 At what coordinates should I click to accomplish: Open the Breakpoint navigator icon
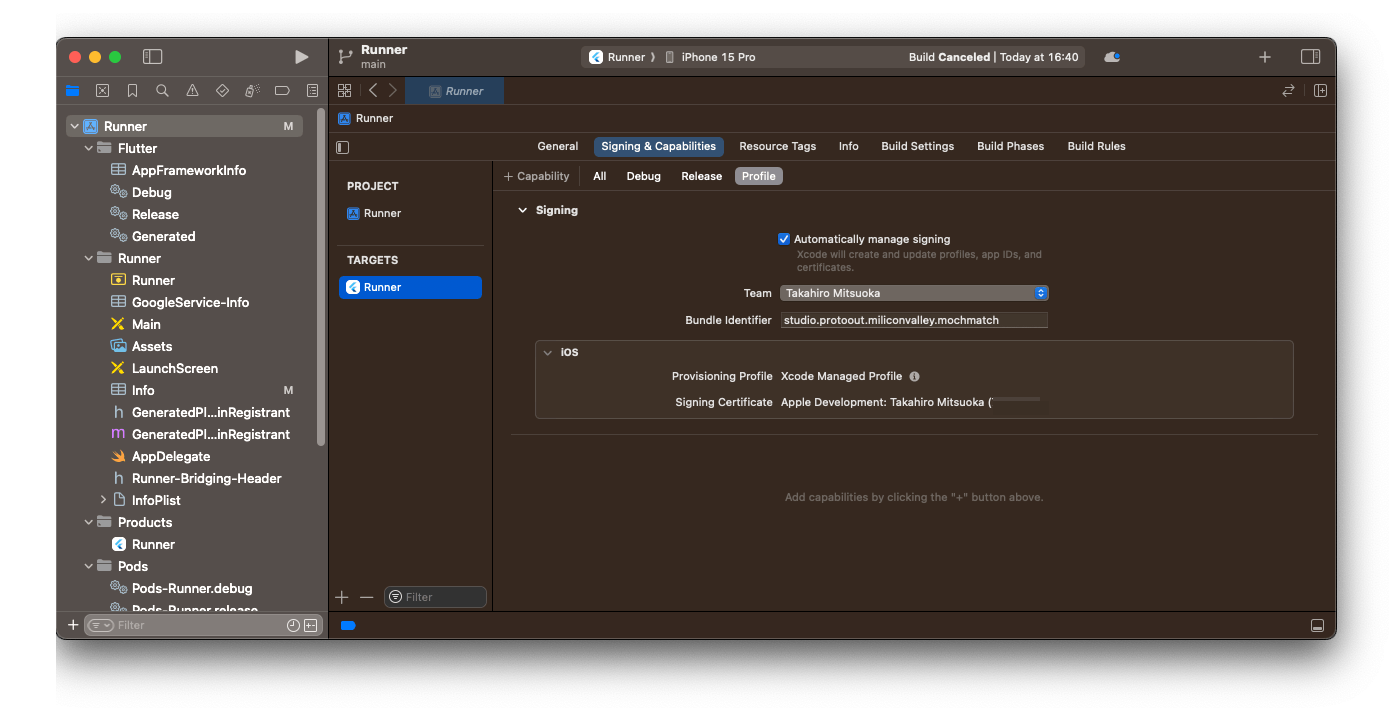282,90
